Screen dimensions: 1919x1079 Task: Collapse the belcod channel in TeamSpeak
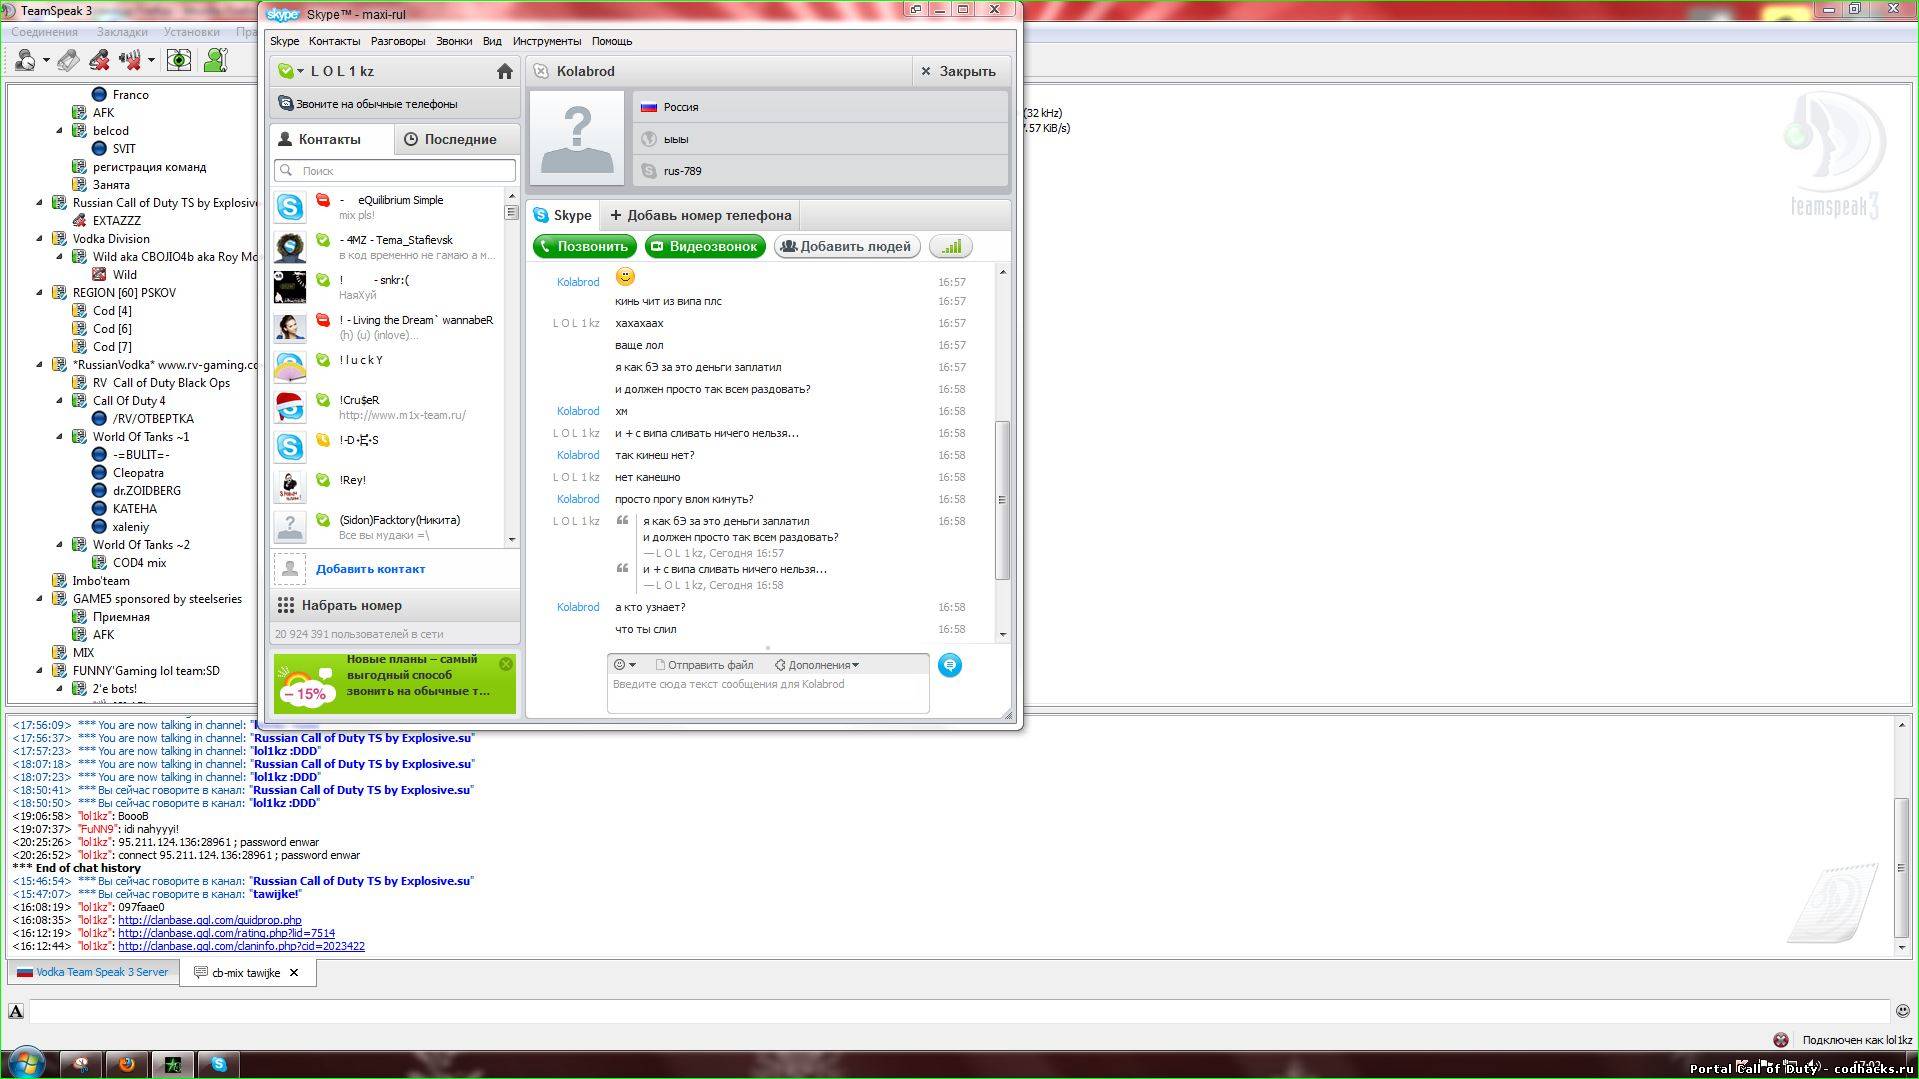(x=59, y=131)
